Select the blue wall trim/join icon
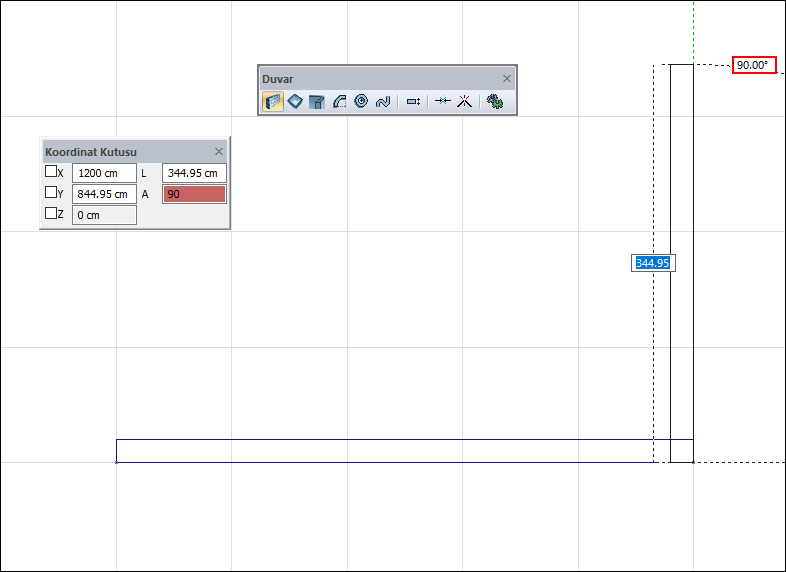786x572 pixels. tap(443, 102)
